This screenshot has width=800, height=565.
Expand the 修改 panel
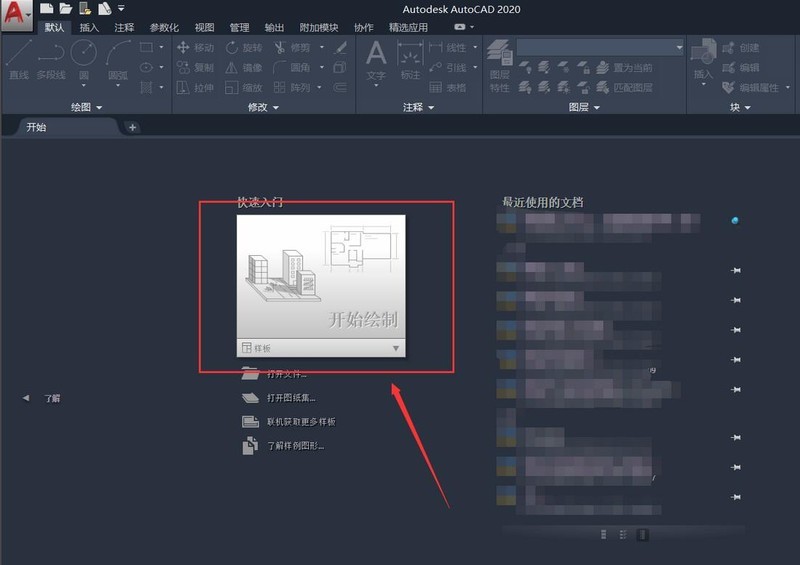tap(263, 107)
